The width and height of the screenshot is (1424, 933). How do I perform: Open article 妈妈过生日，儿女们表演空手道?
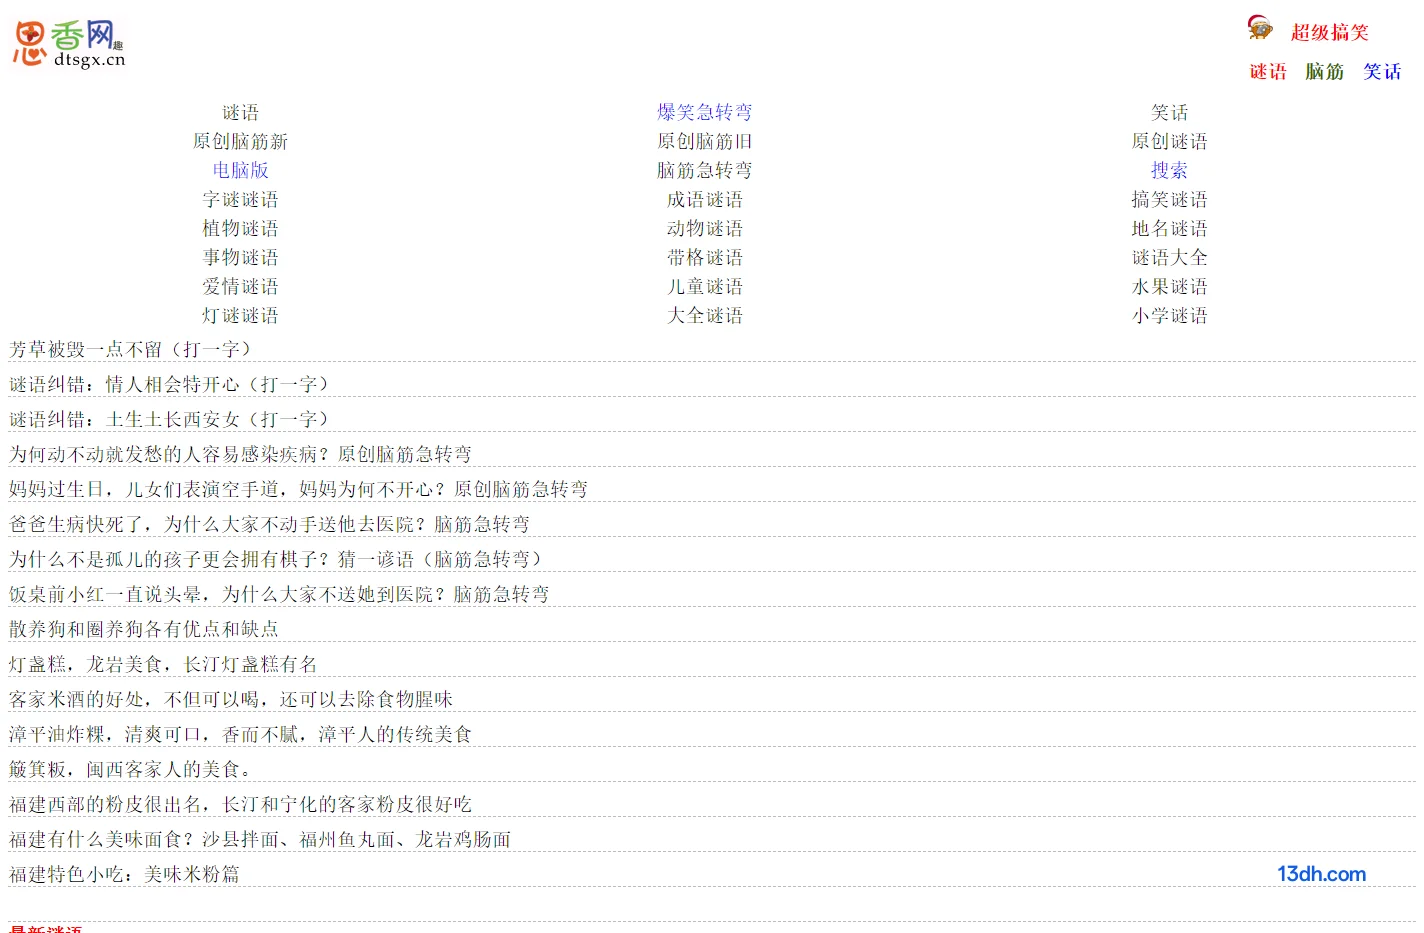tap(298, 490)
